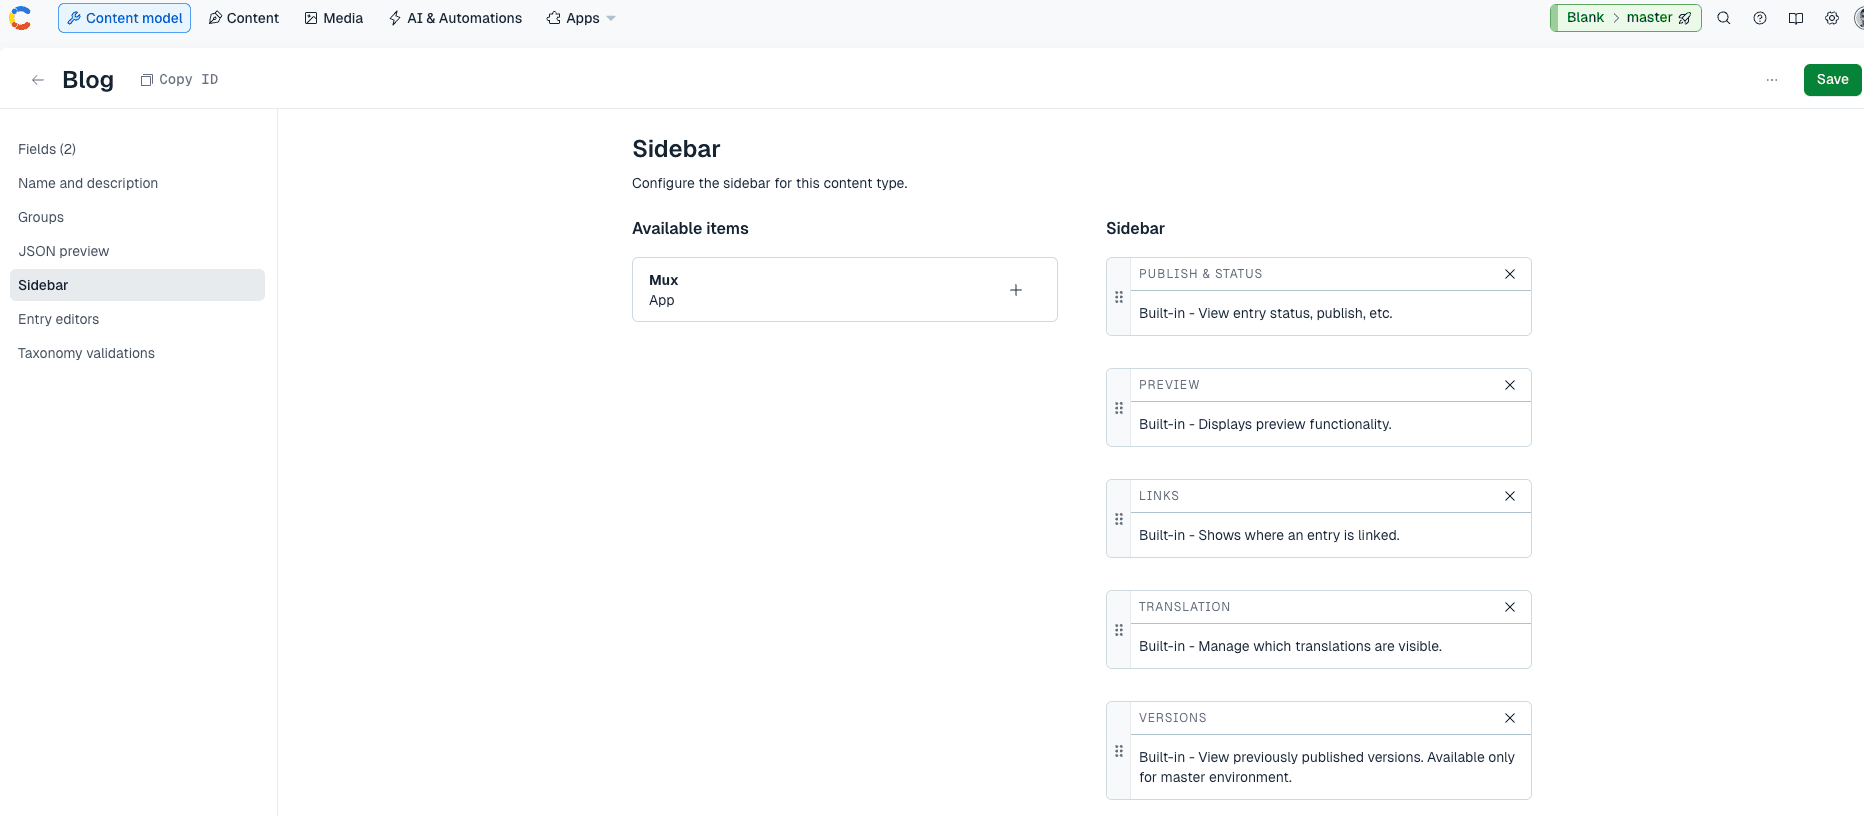This screenshot has height=816, width=1864.
Task: Open the Entry editors section
Action: pos(59,319)
